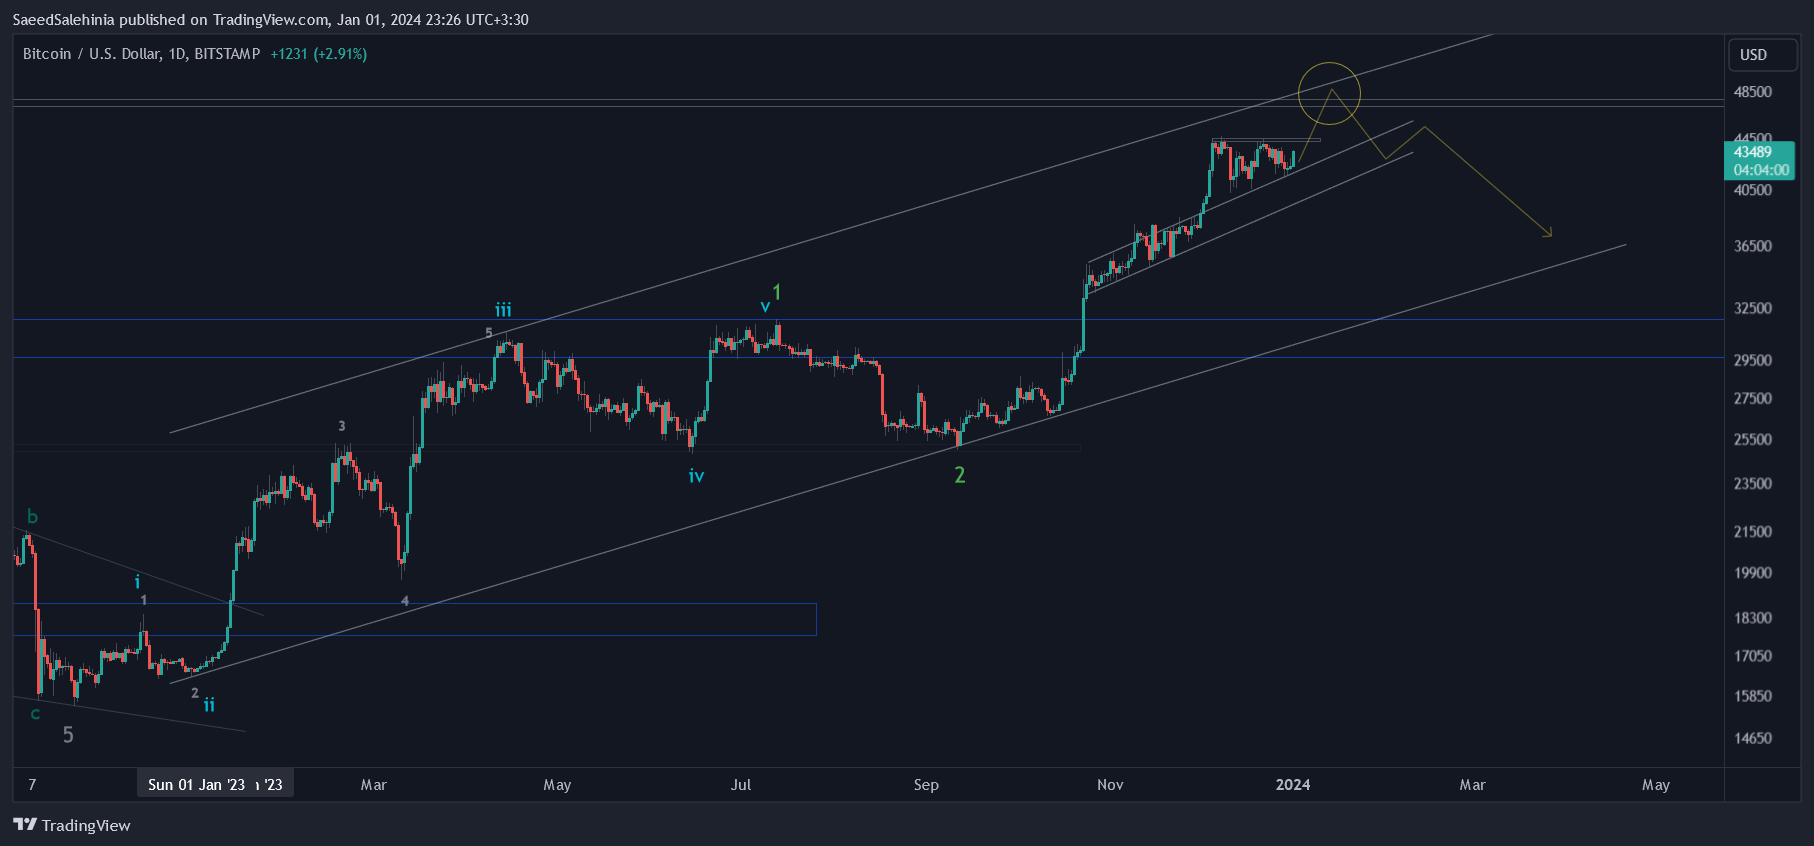Click the Sun 01 Jan '23 date label
The image size is (1814, 846).
[196, 785]
